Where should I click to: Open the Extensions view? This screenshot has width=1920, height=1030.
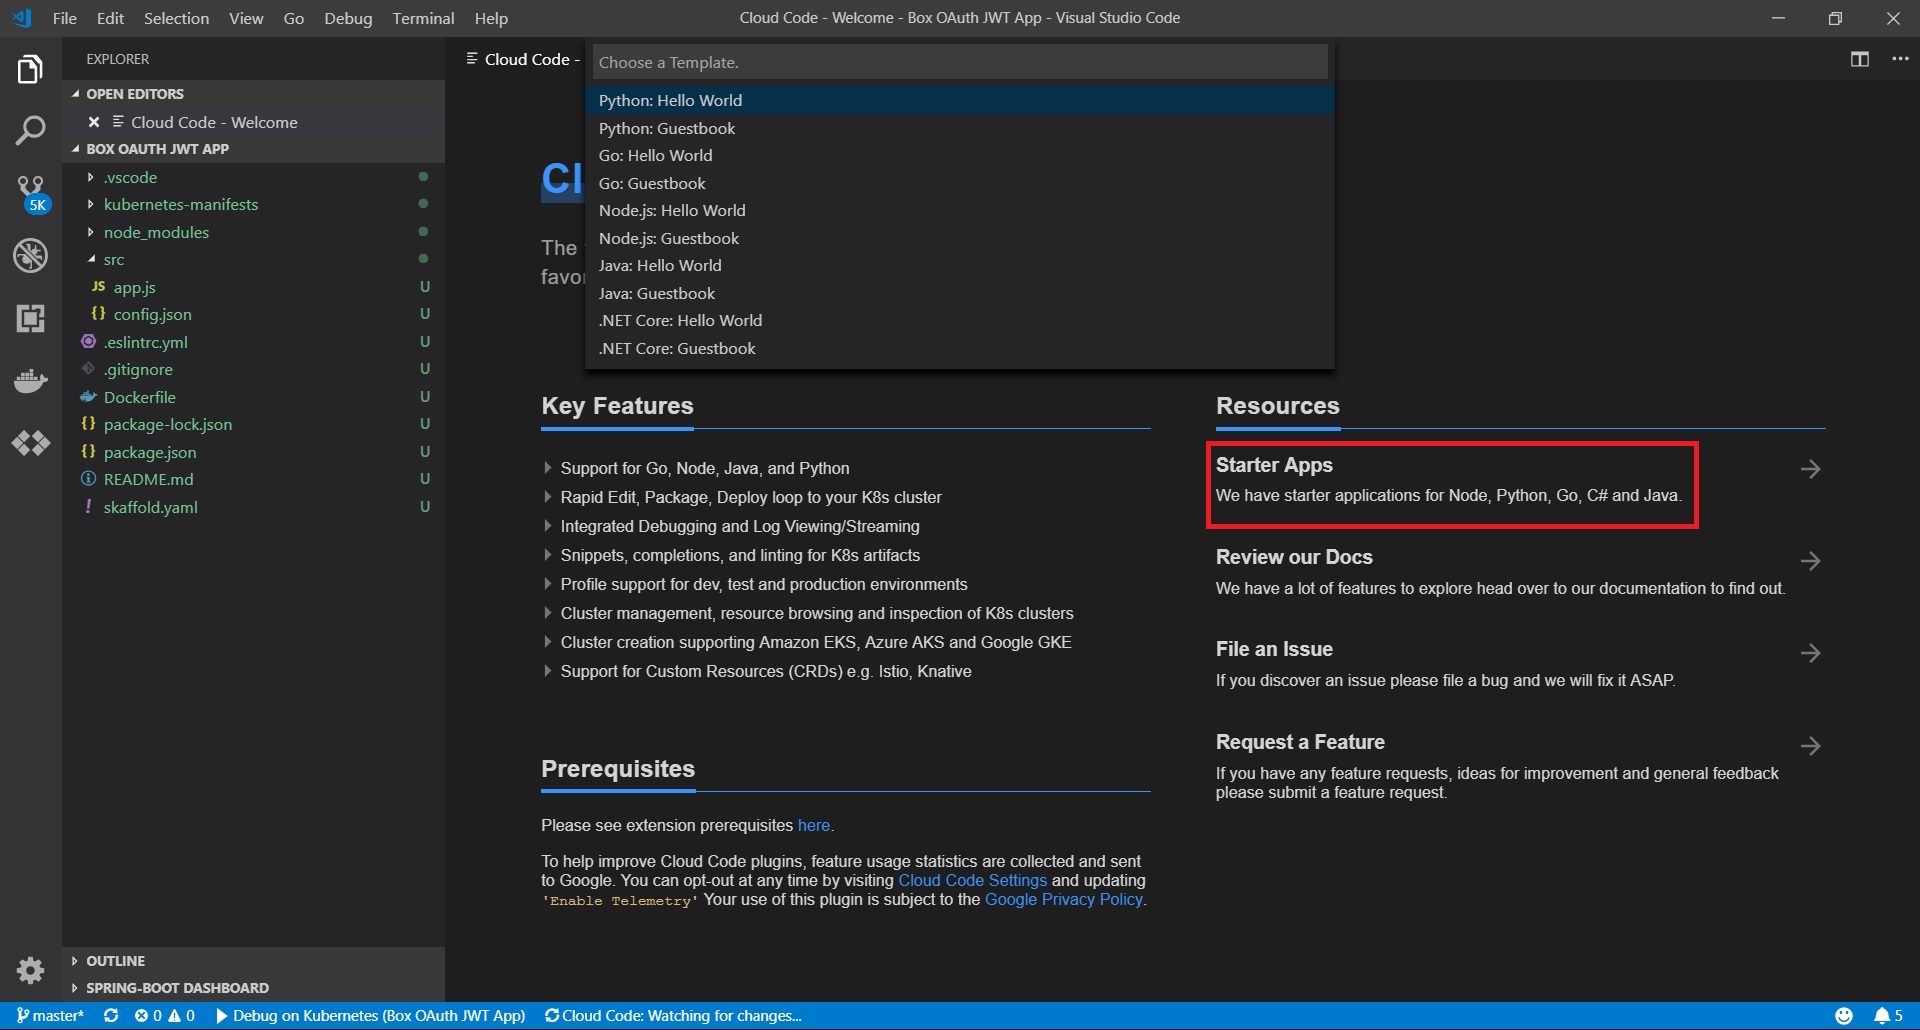pos(30,318)
